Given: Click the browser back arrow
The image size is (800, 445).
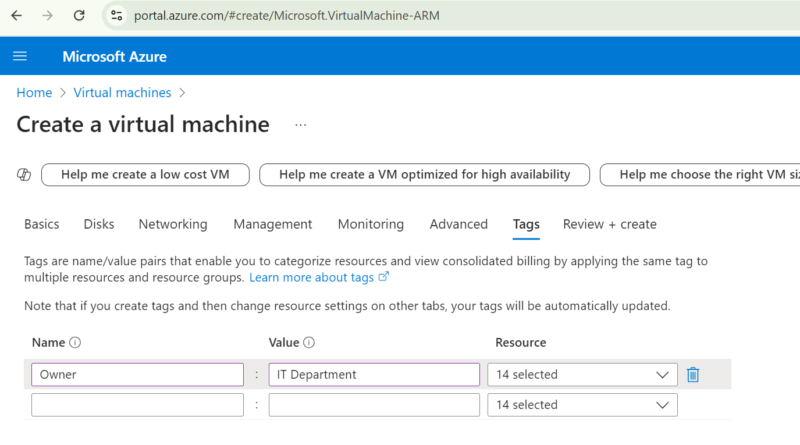Looking at the screenshot, I should [x=17, y=16].
